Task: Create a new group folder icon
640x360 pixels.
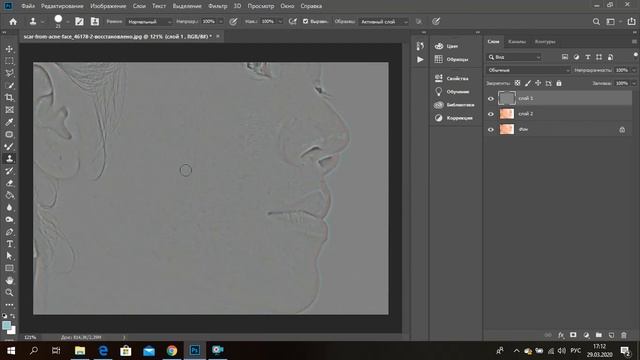Action: [599, 335]
